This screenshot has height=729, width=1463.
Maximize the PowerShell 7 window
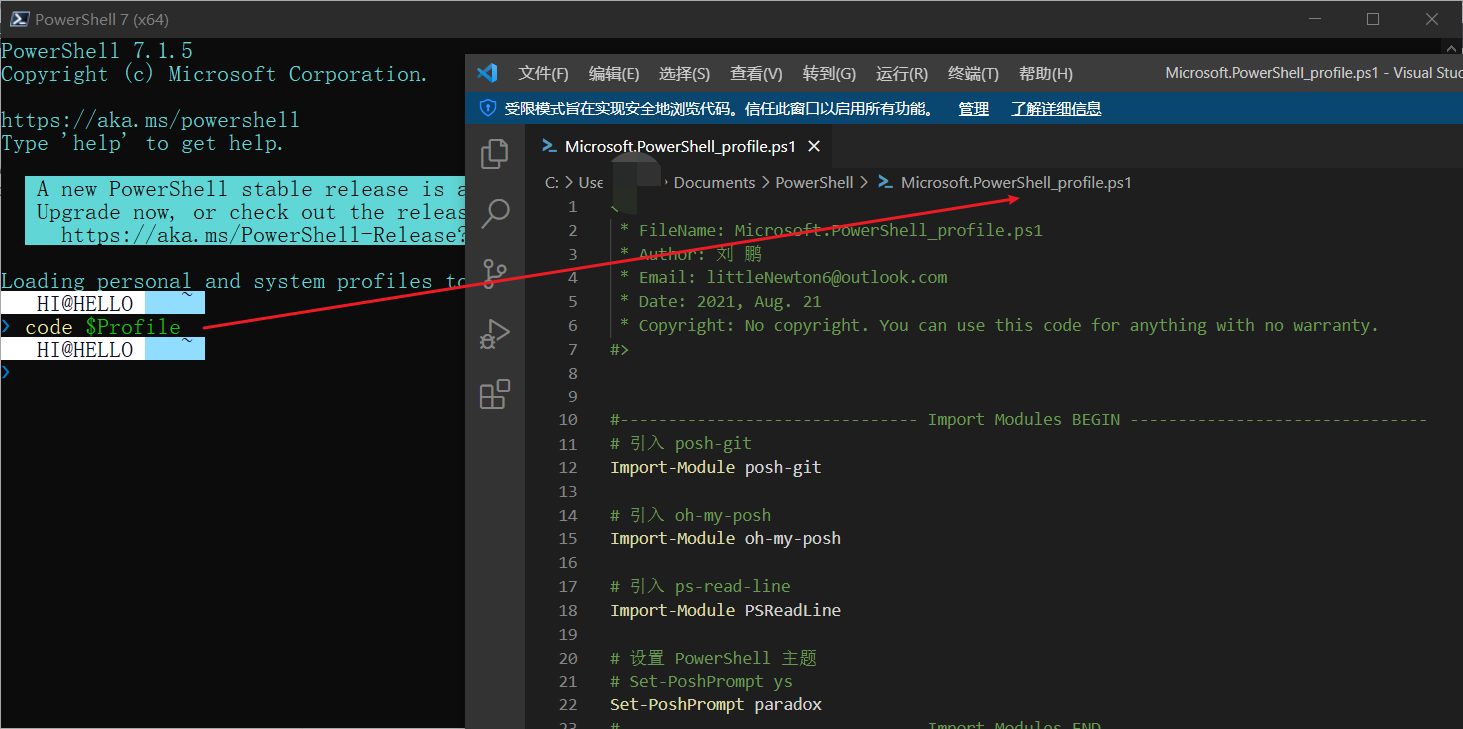click(1373, 19)
